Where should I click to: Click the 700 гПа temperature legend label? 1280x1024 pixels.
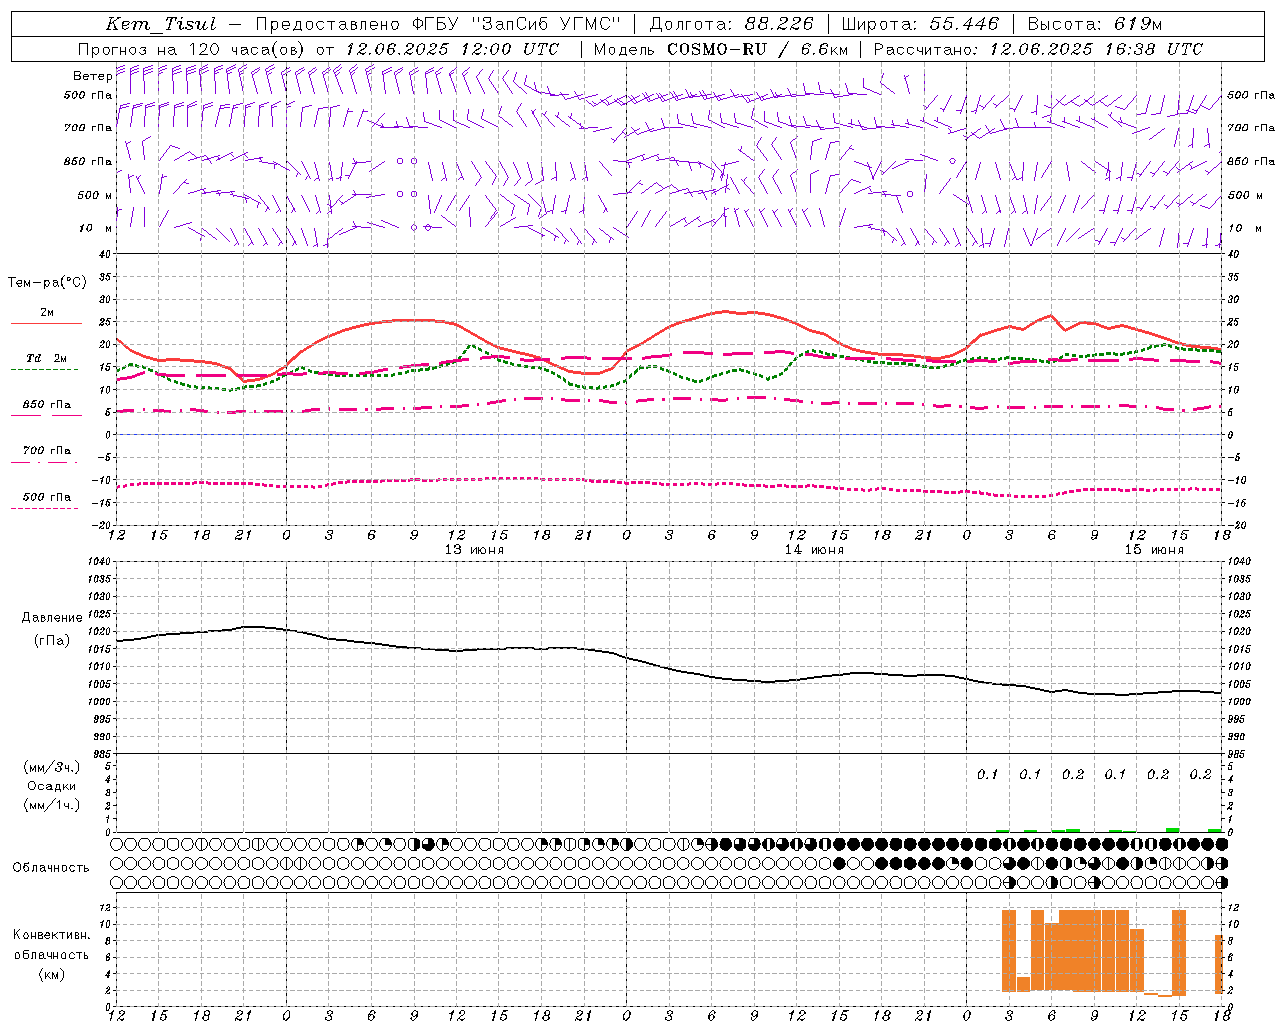pyautogui.click(x=47, y=451)
